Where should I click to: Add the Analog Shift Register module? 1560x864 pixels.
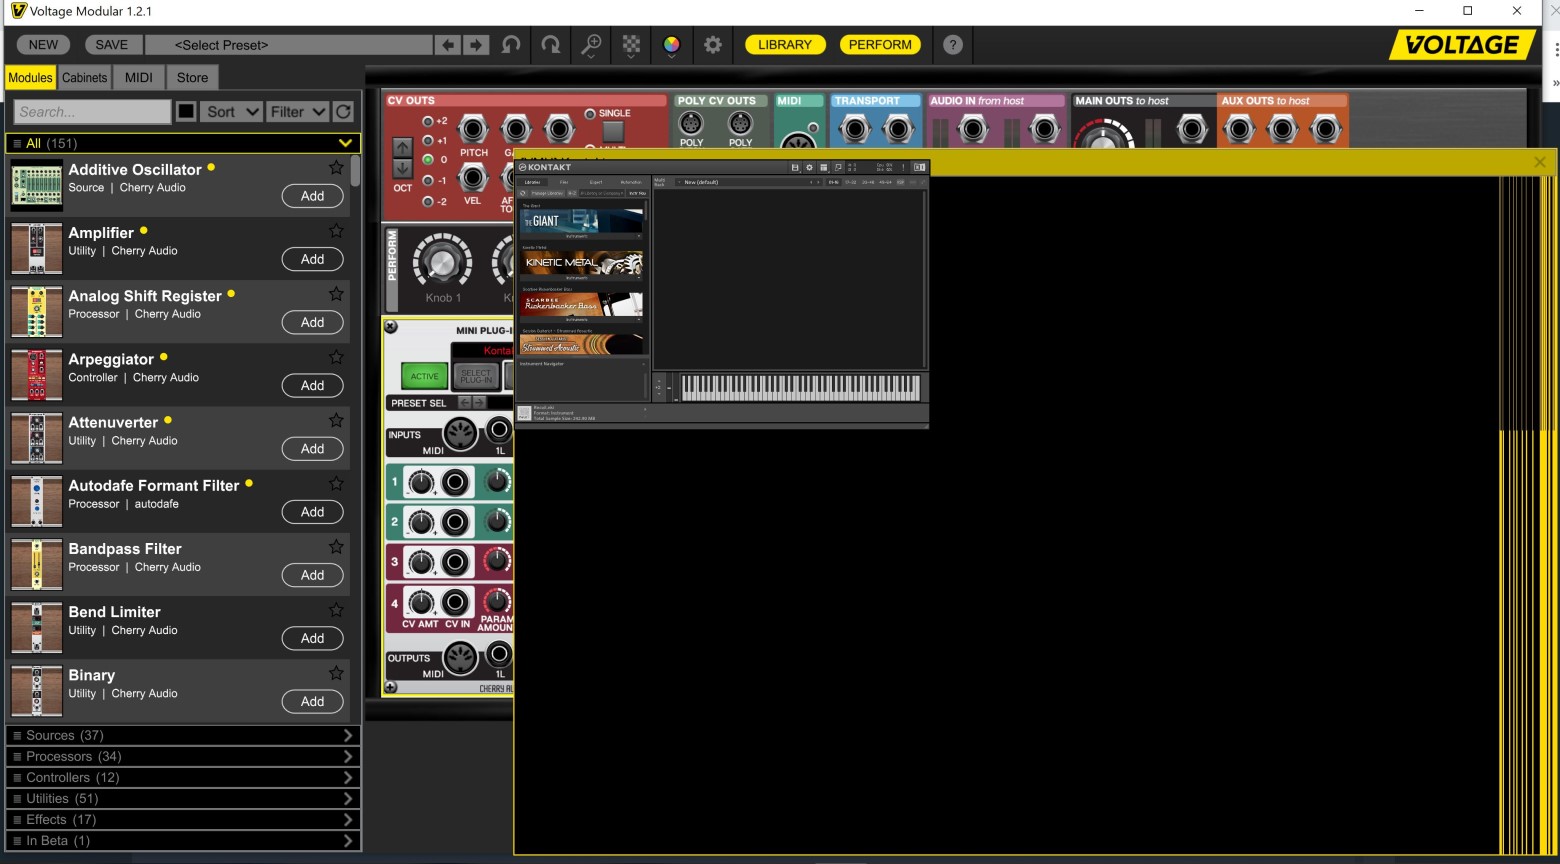[312, 322]
